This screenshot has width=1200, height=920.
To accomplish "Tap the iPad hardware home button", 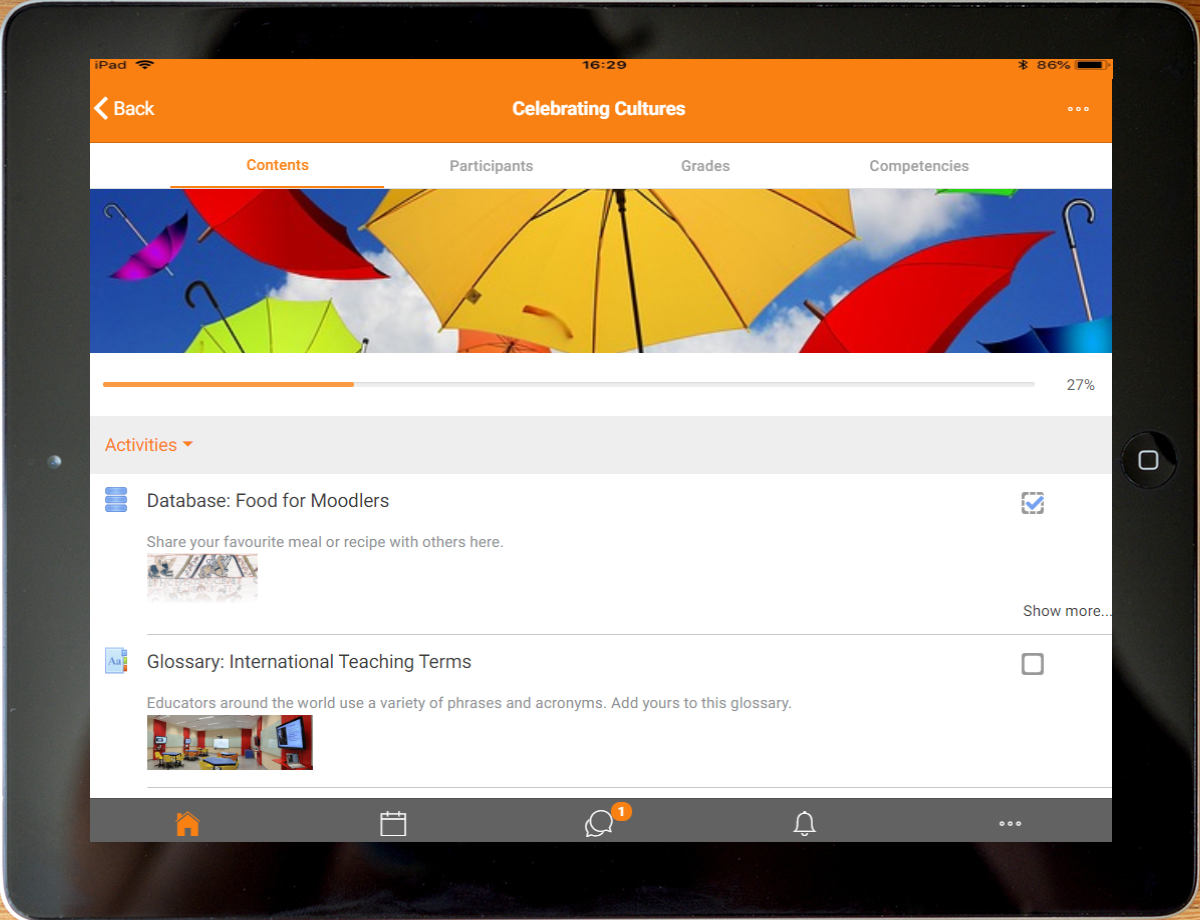I will (x=1148, y=460).
